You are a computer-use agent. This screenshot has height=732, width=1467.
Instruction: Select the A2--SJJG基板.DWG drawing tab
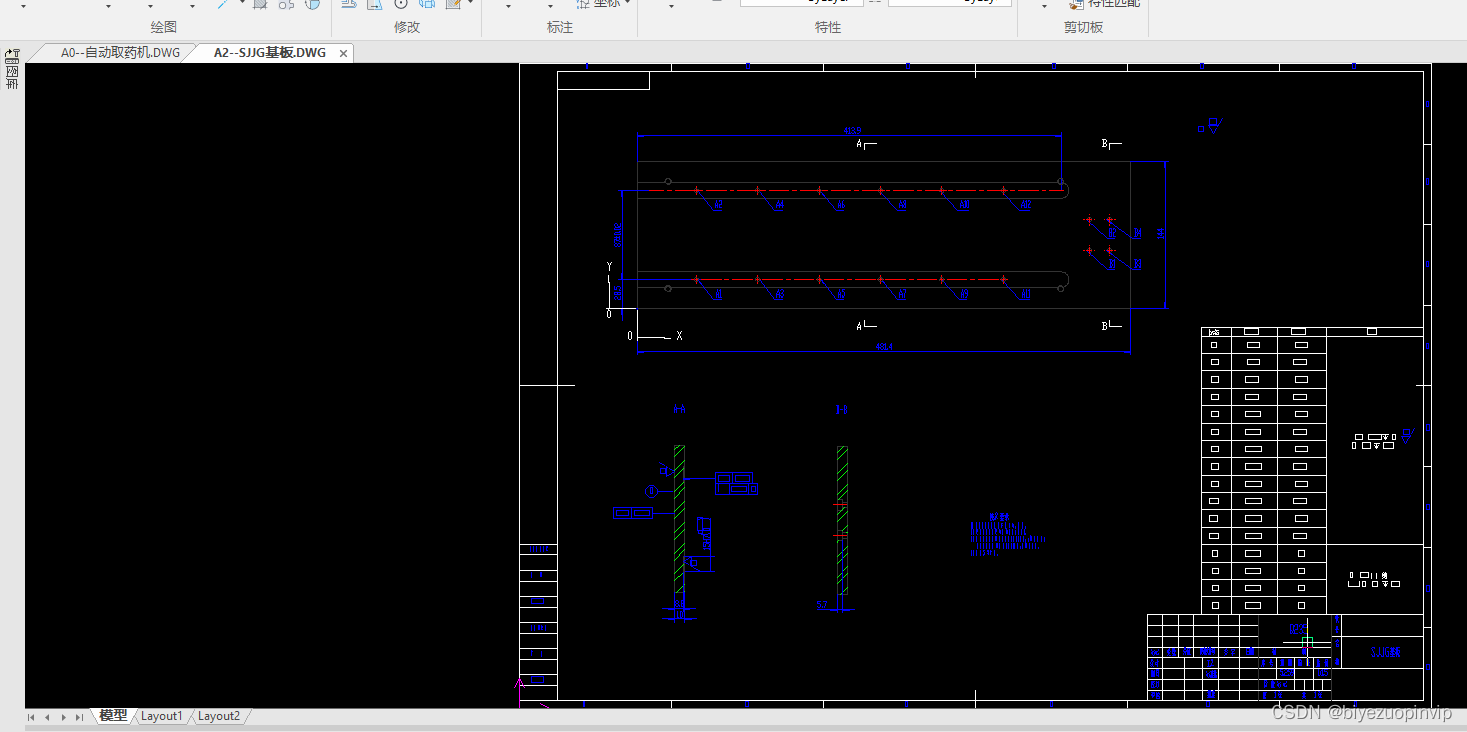270,53
